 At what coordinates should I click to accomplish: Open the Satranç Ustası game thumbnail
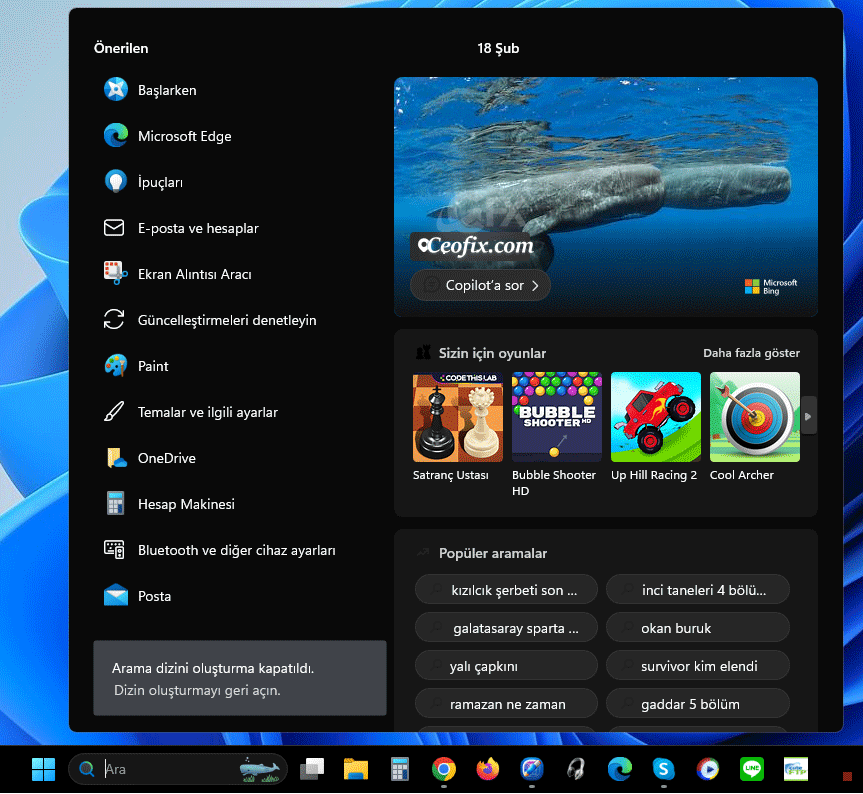(x=457, y=417)
